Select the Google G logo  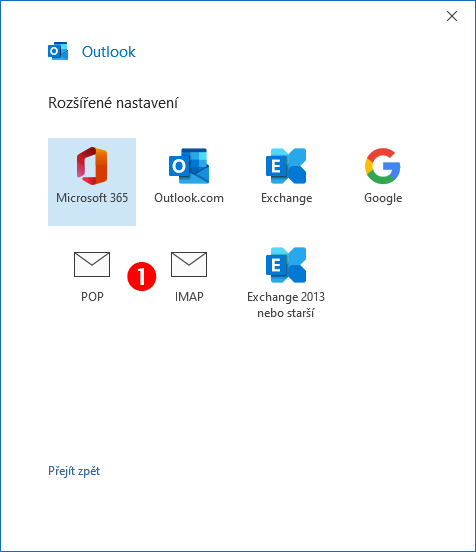pos(383,166)
